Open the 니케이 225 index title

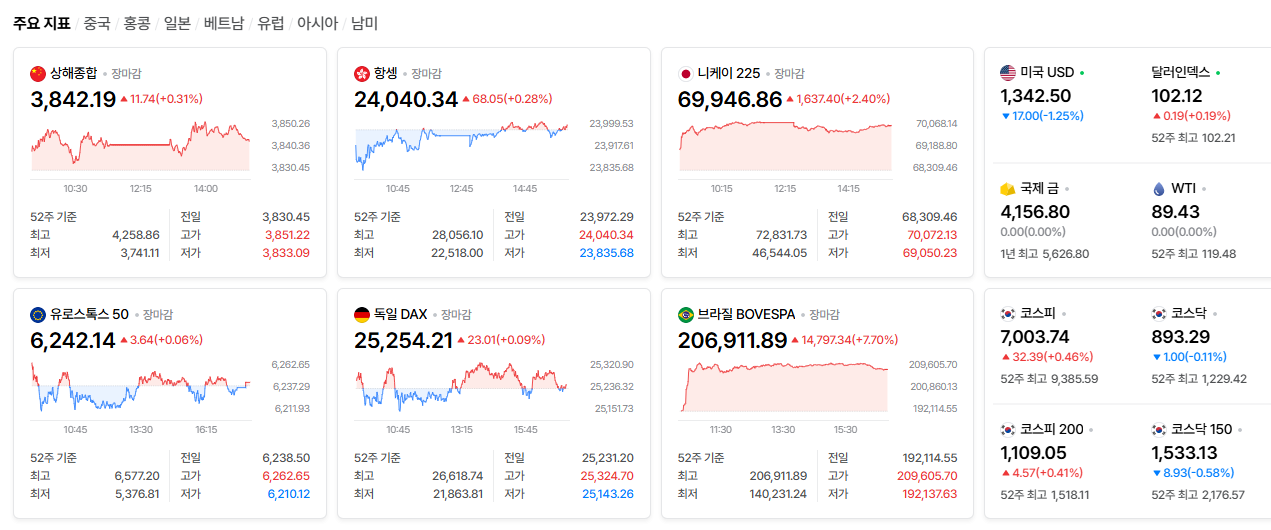729,73
